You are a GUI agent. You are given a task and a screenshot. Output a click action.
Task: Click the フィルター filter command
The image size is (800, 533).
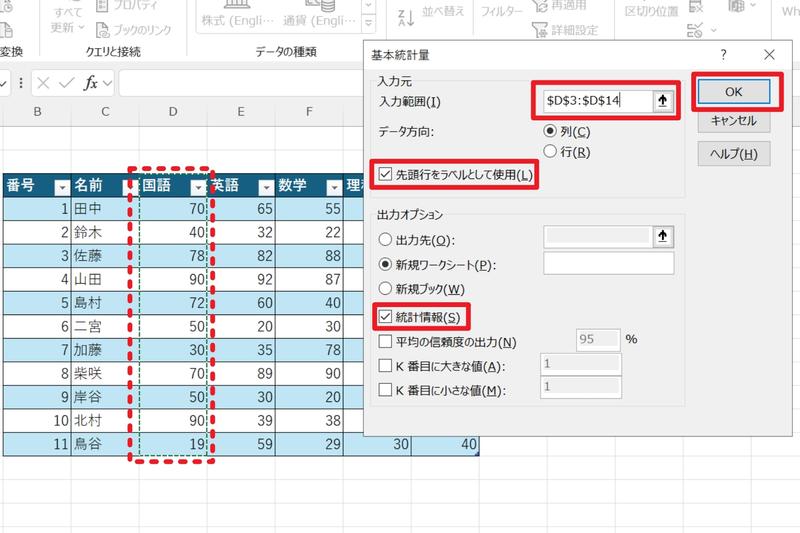tap(502, 11)
